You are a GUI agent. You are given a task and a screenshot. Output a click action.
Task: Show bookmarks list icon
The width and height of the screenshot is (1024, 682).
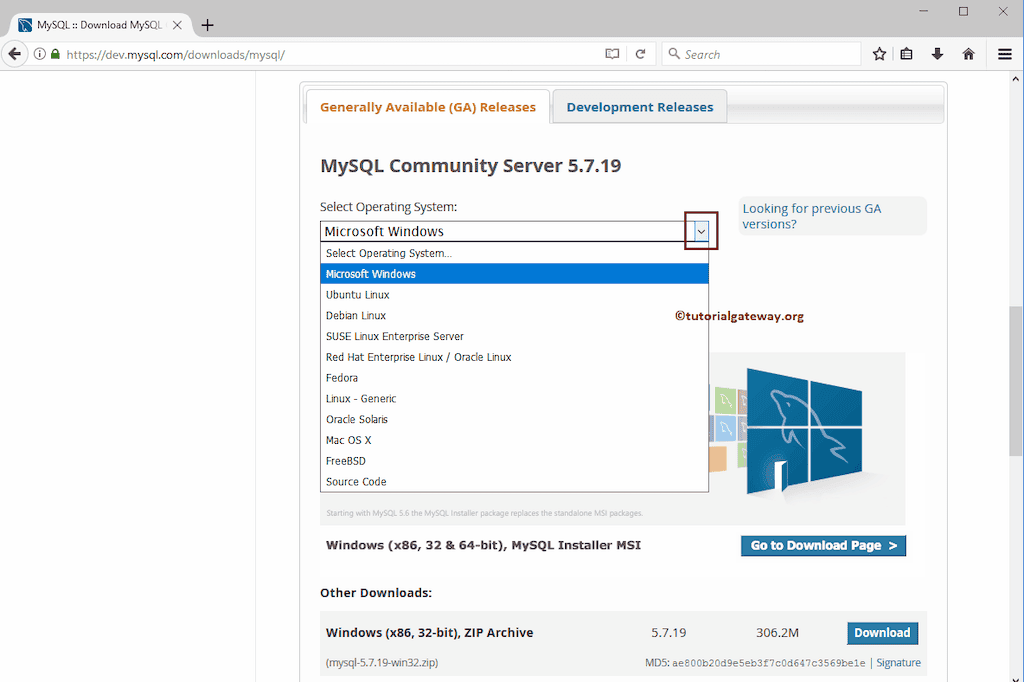pyautogui.click(x=906, y=54)
